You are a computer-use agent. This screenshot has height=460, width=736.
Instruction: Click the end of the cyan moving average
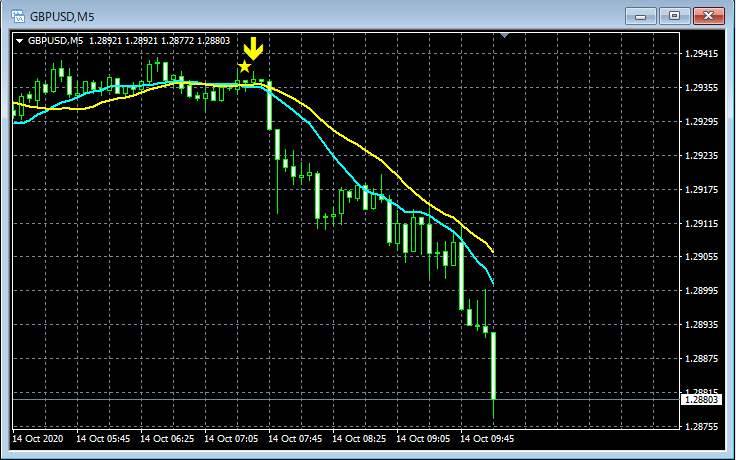[492, 282]
